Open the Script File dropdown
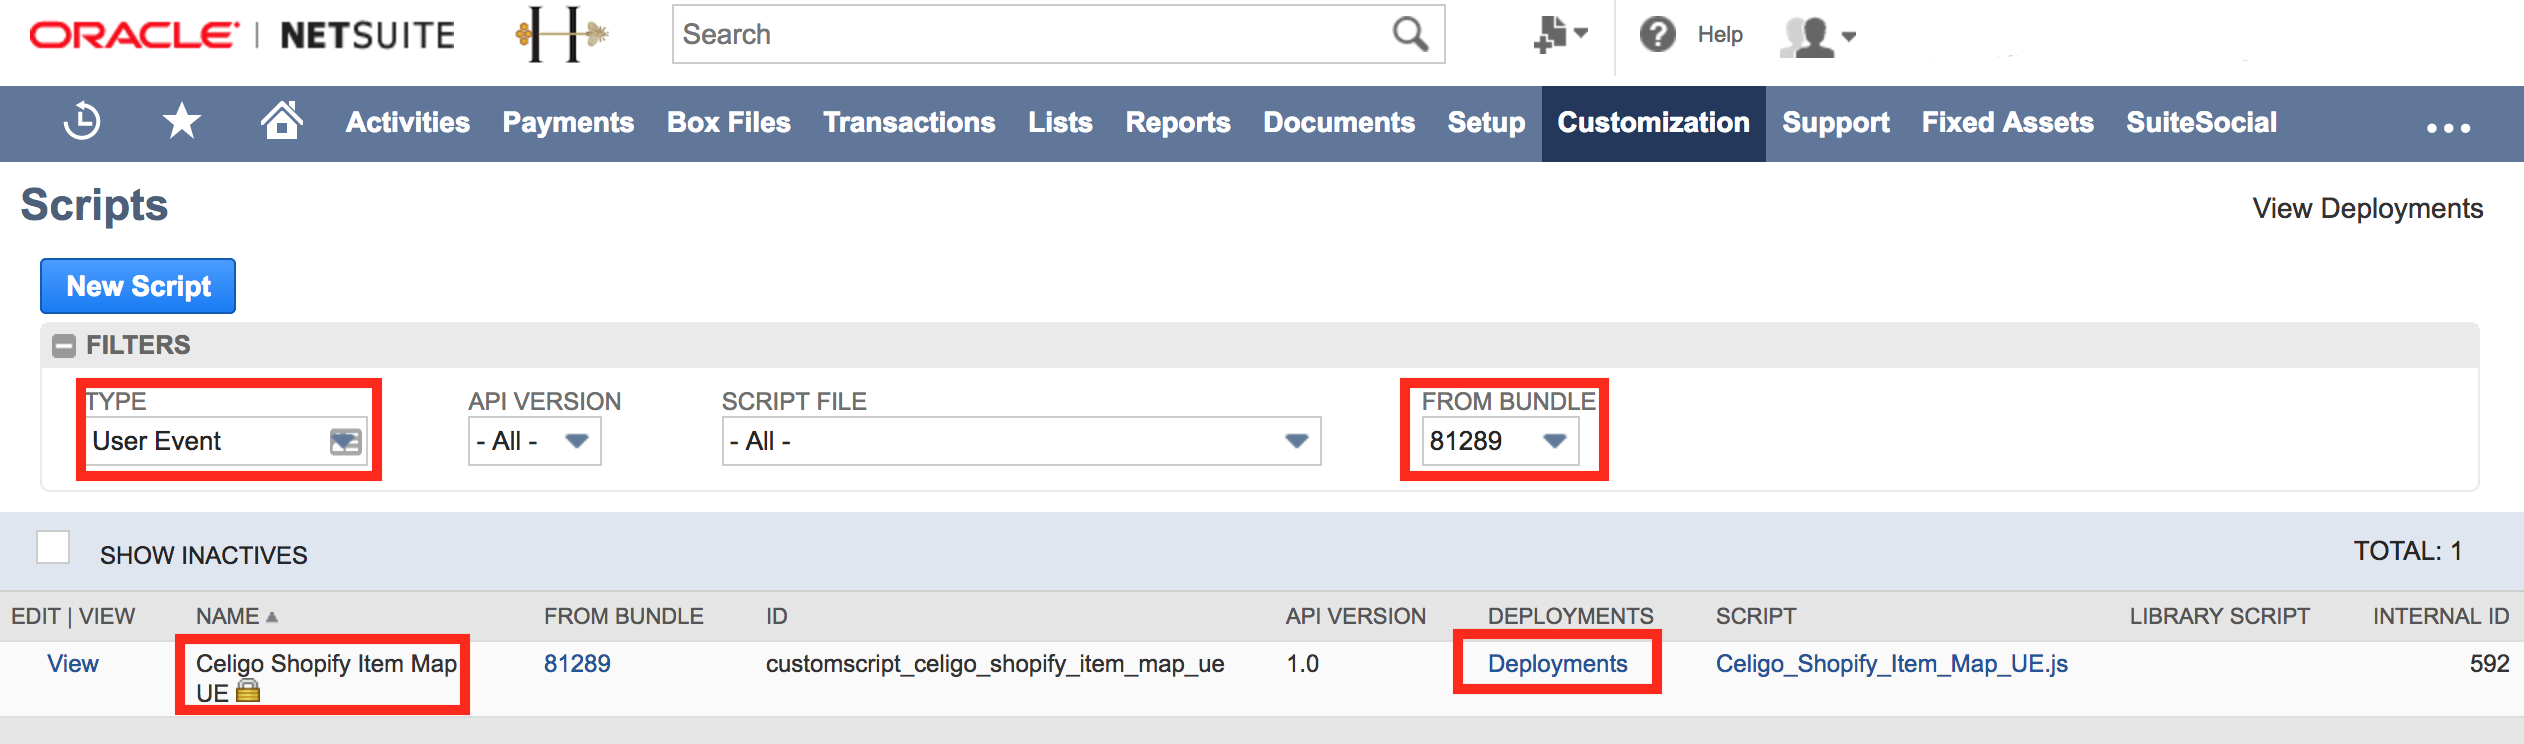The width and height of the screenshot is (2524, 744). (x=1021, y=441)
